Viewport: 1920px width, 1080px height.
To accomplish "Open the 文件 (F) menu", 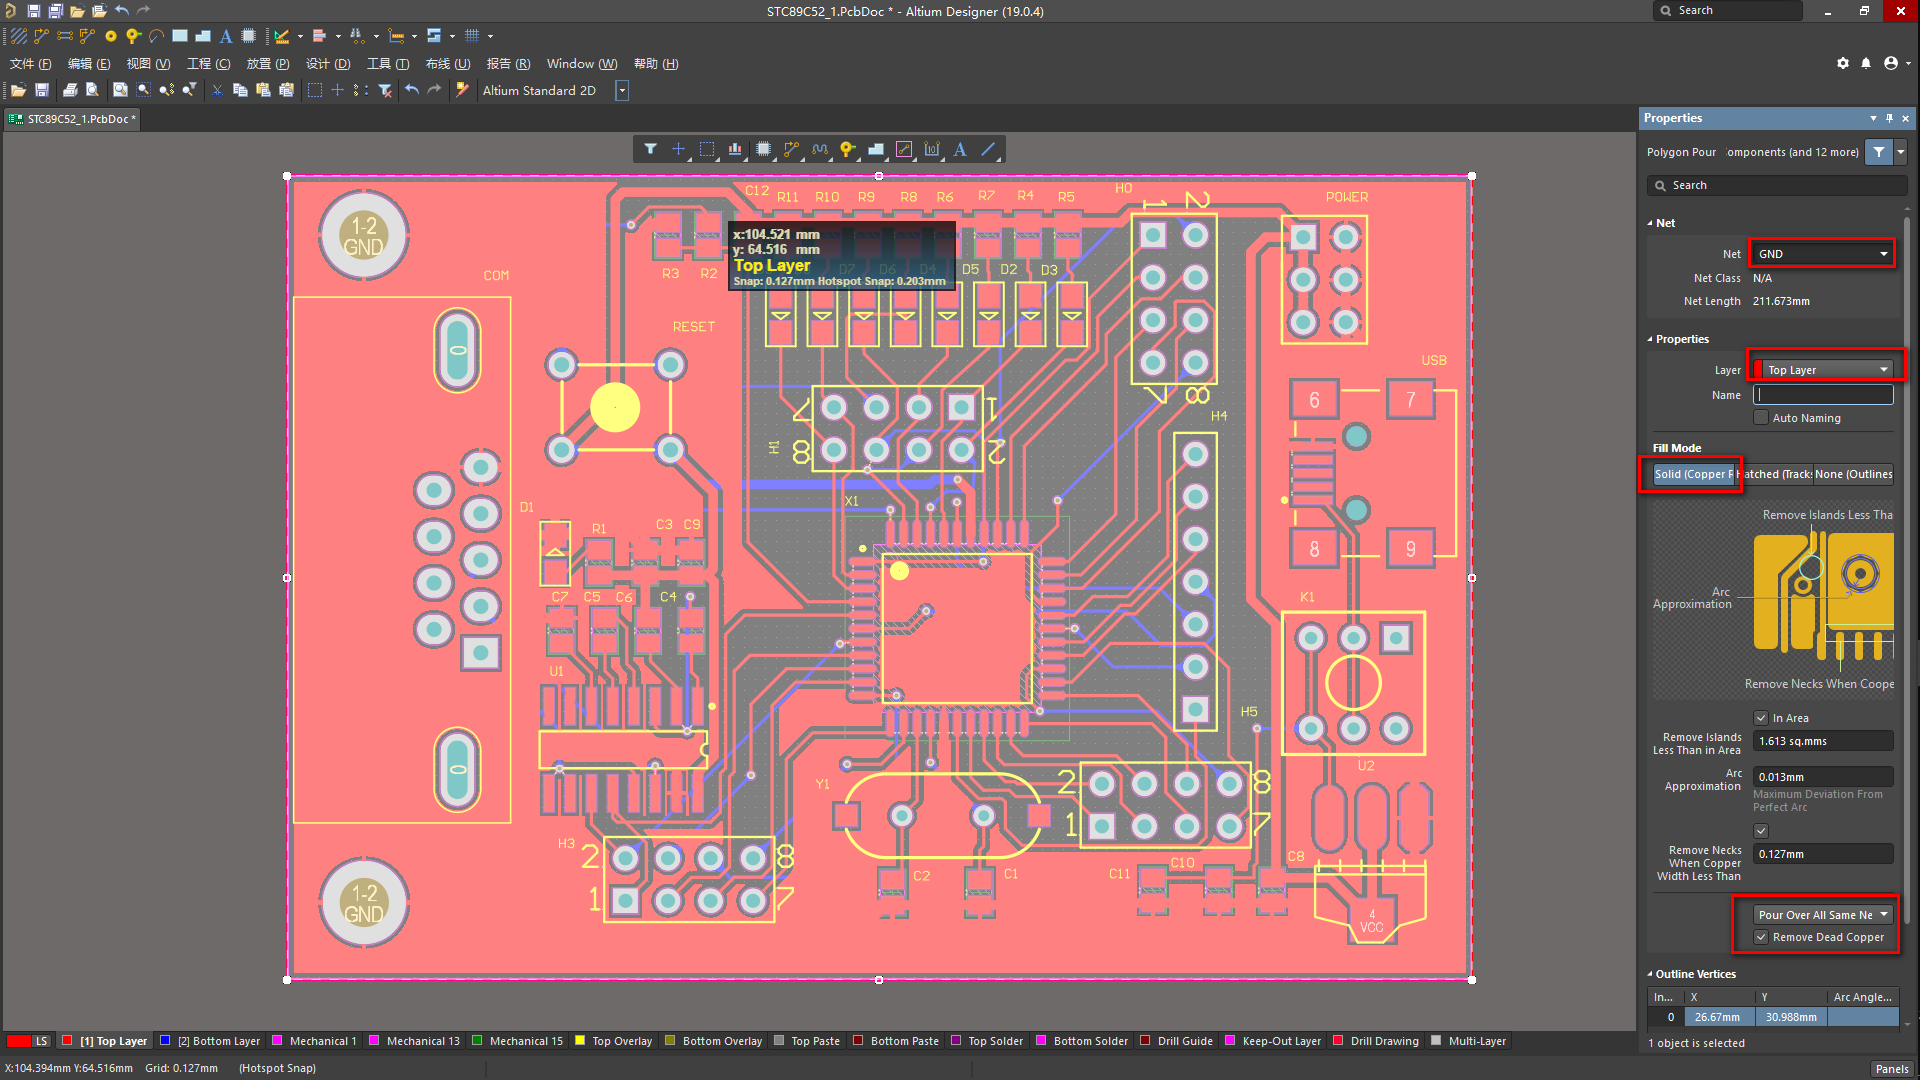I will pyautogui.click(x=30, y=63).
